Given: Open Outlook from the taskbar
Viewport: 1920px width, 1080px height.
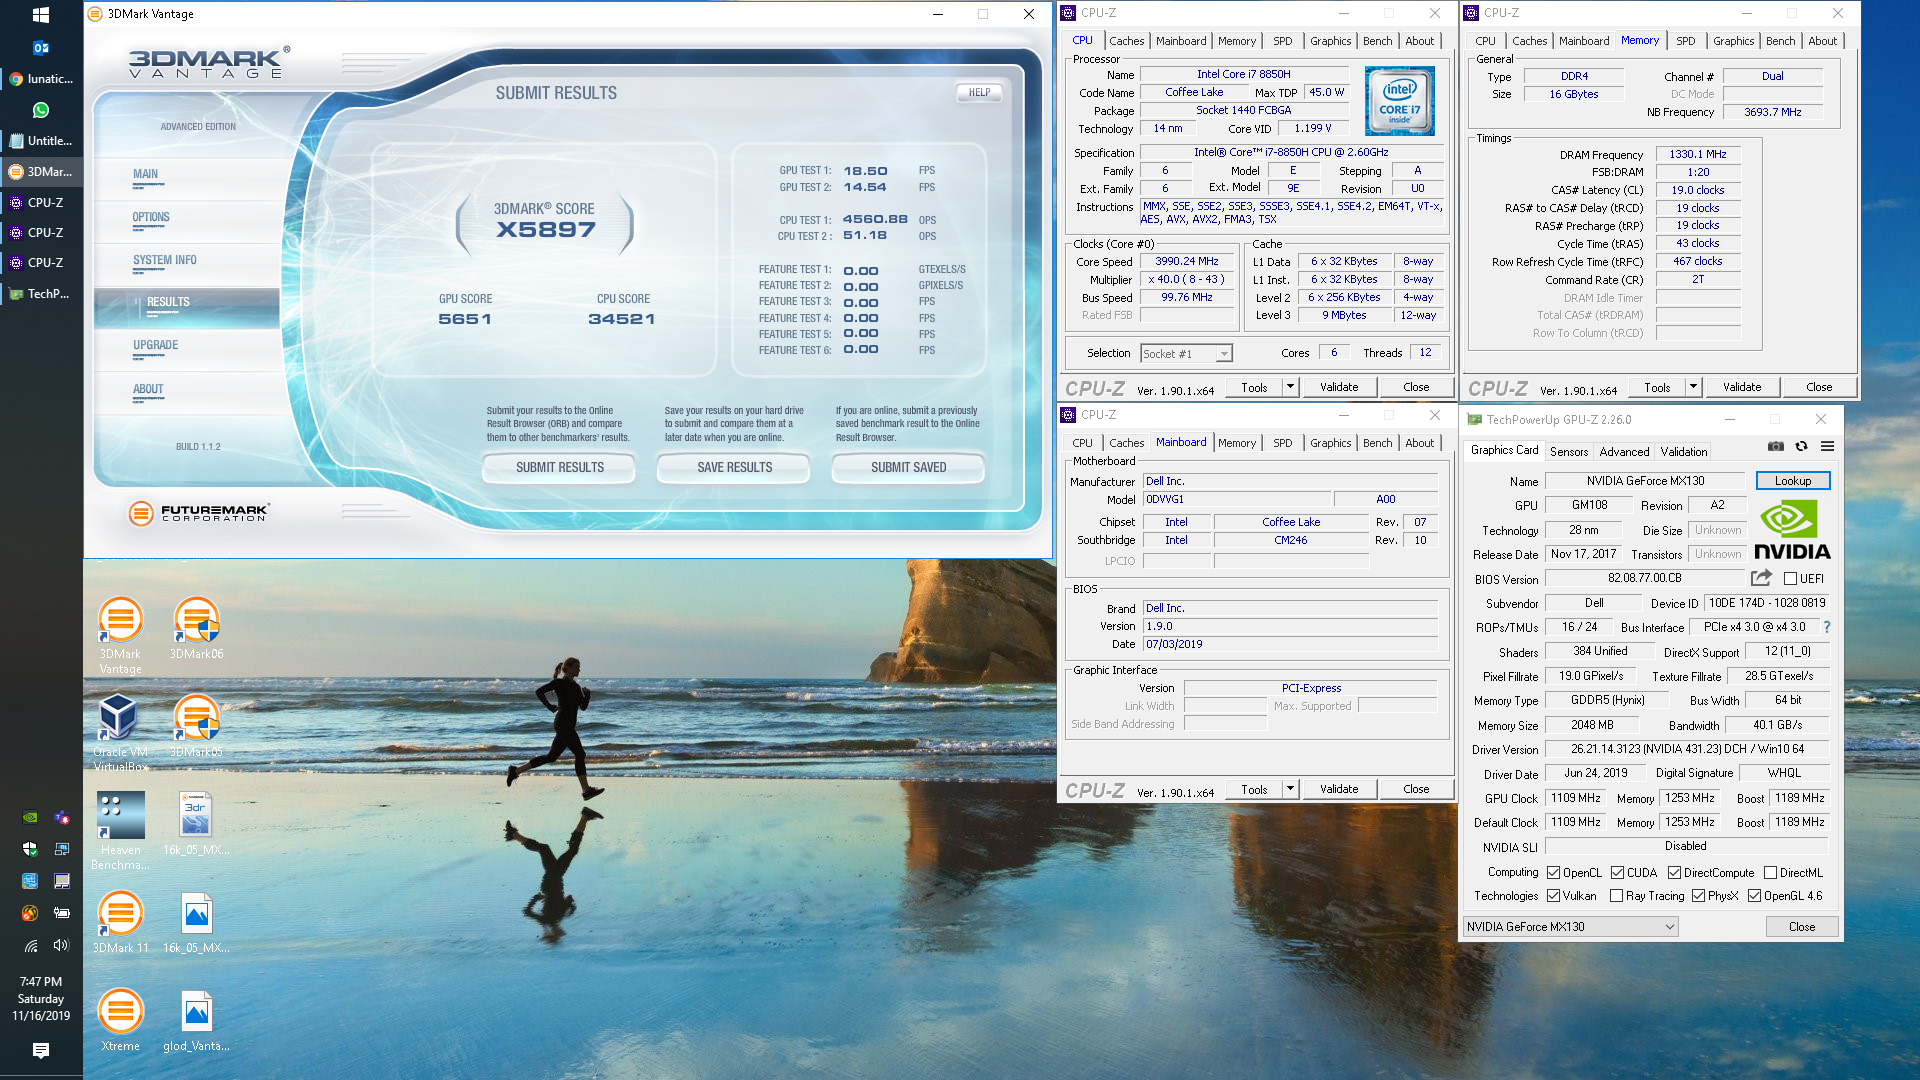Looking at the screenshot, I should (41, 47).
